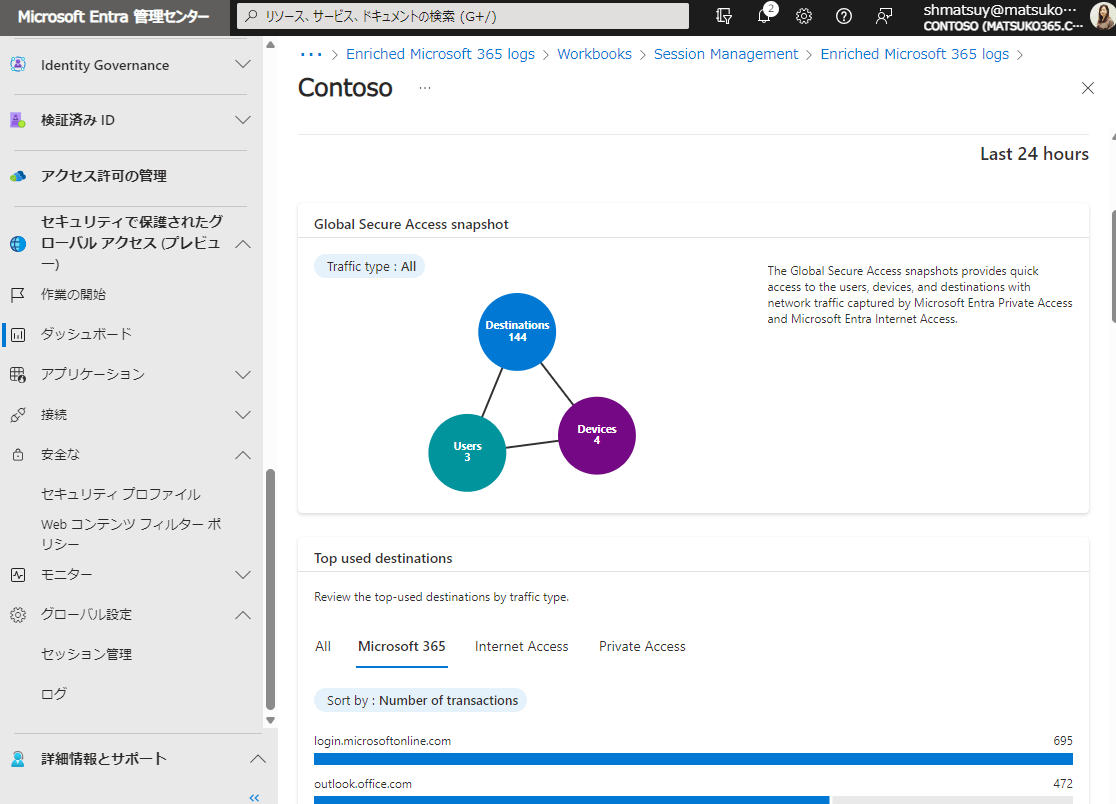Expand 検証済み ID section

(x=243, y=120)
